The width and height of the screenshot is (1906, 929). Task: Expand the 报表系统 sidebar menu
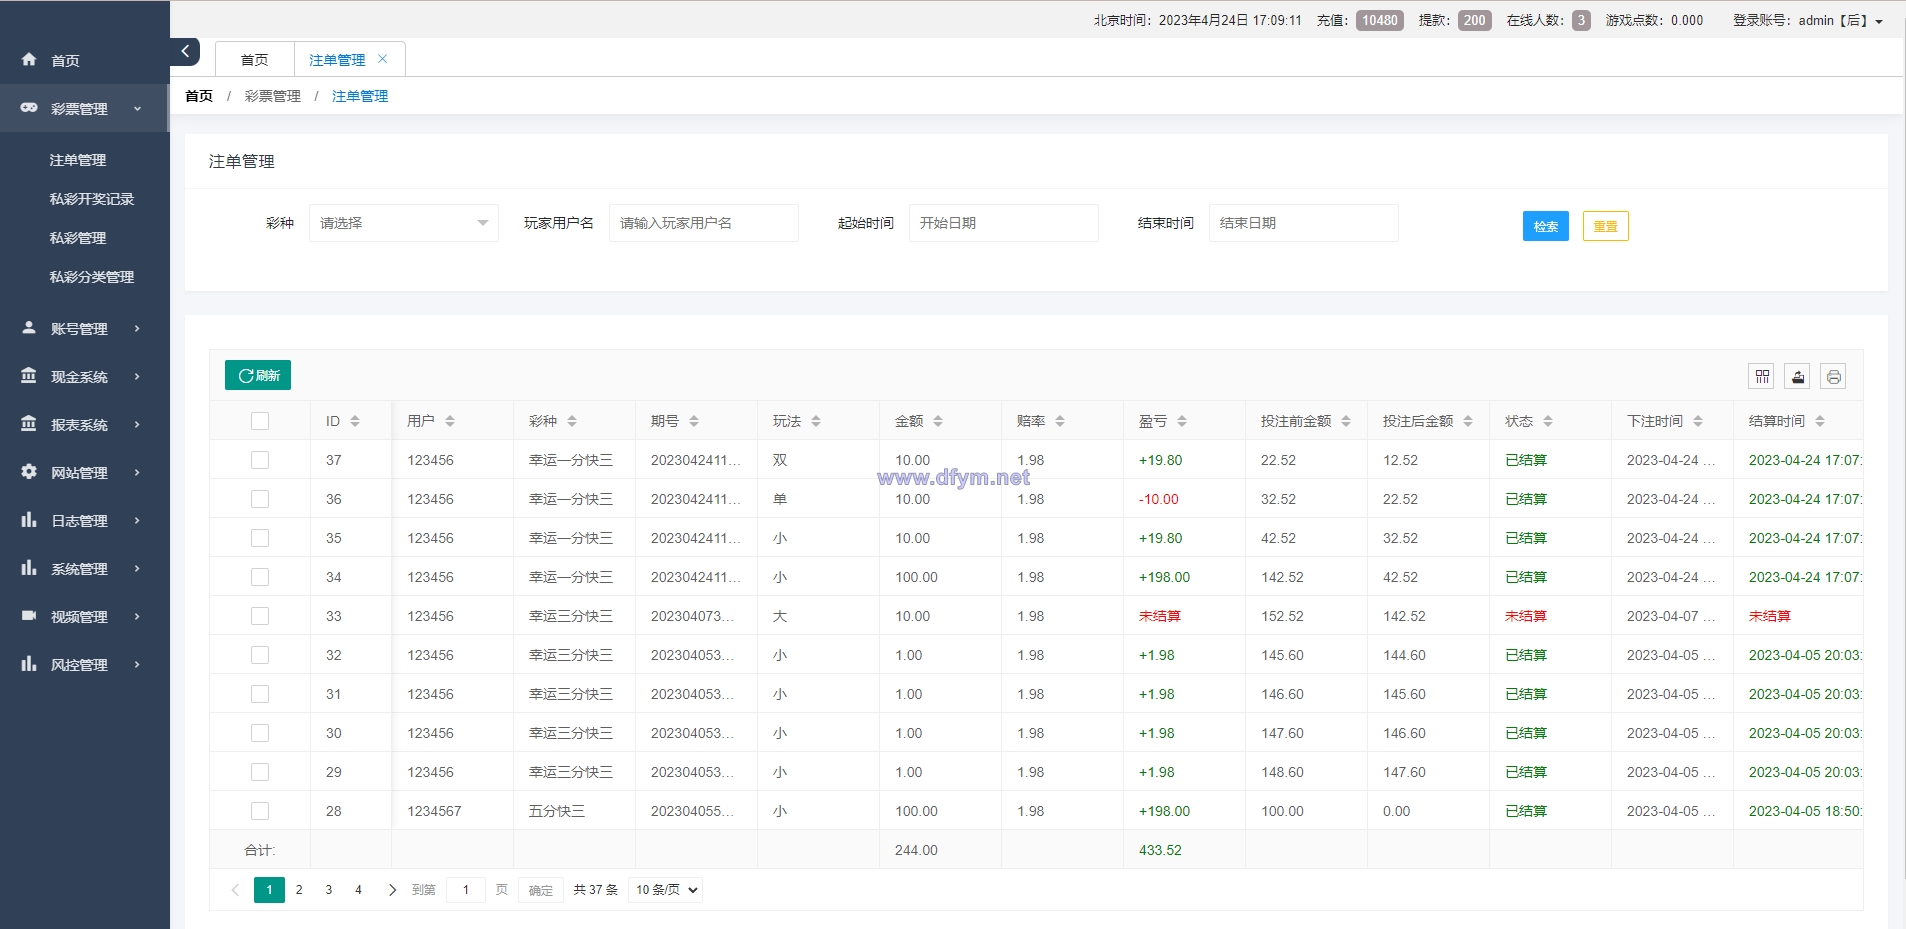pyautogui.click(x=84, y=424)
